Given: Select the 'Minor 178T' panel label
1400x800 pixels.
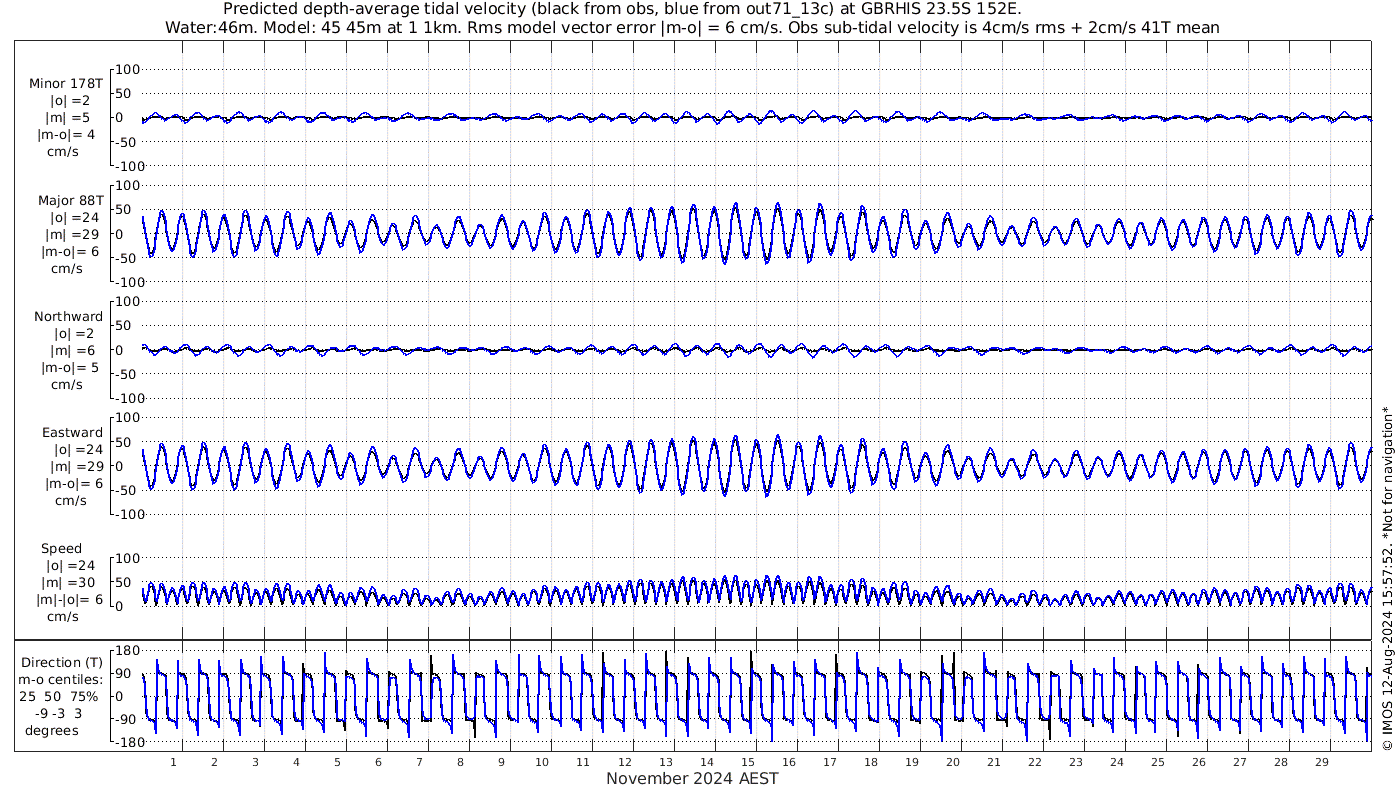Looking at the screenshot, I should [67, 84].
